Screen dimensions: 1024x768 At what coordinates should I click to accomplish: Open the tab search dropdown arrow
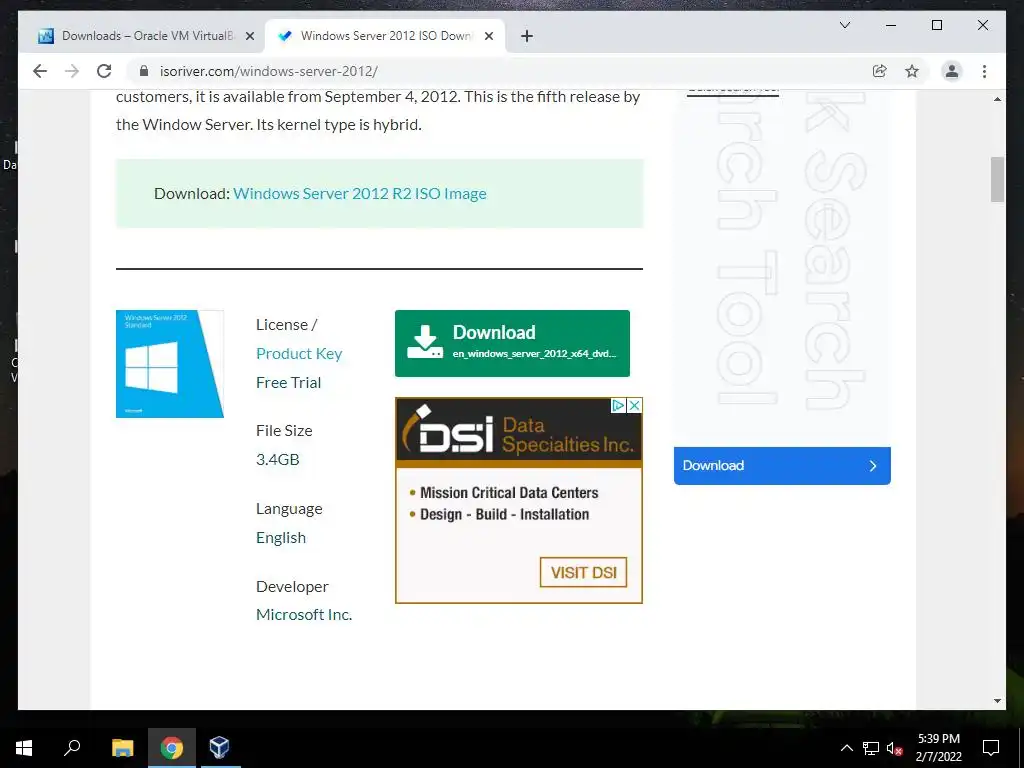pyautogui.click(x=844, y=25)
